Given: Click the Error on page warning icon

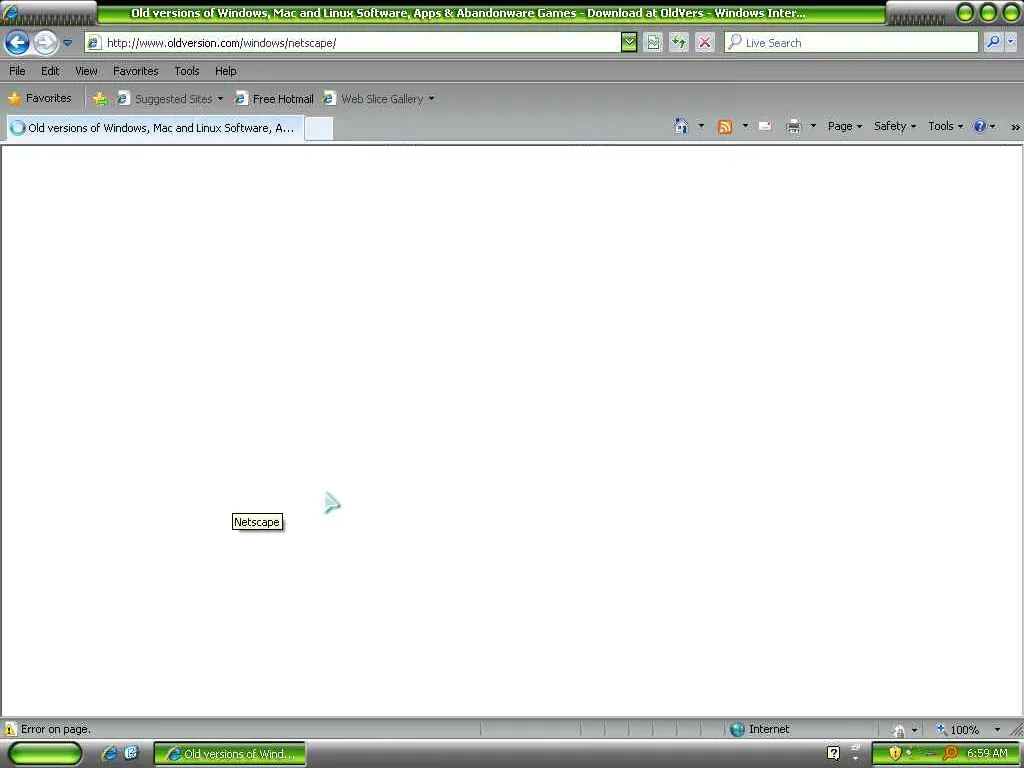Looking at the screenshot, I should point(10,729).
